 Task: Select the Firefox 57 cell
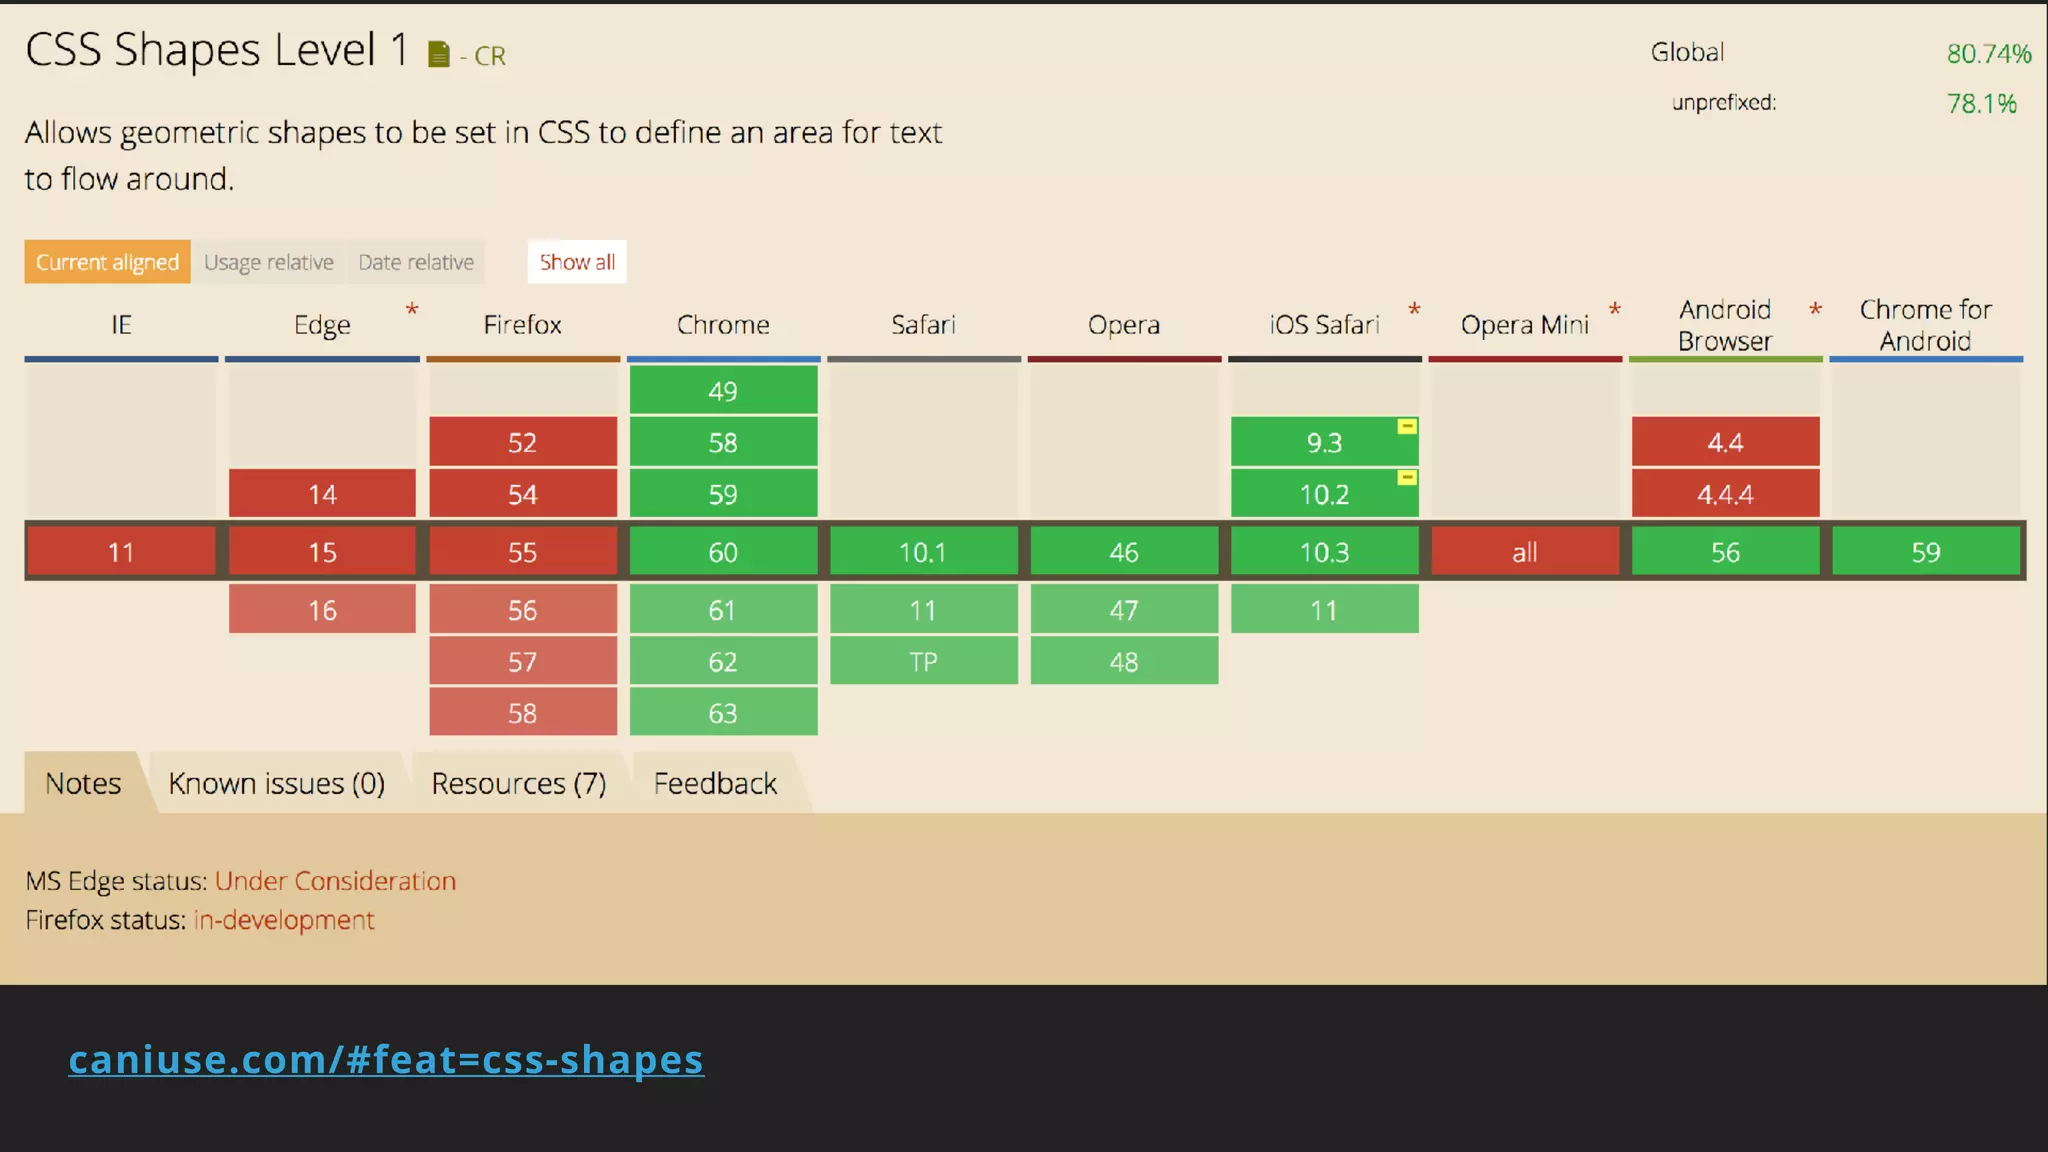523,661
